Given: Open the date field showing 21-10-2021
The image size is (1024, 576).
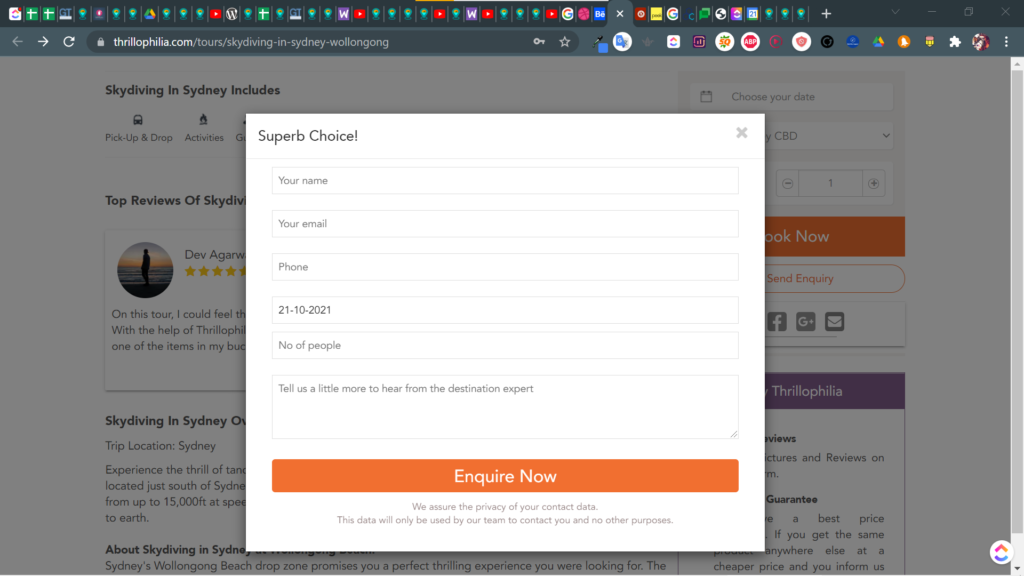Looking at the screenshot, I should [505, 310].
